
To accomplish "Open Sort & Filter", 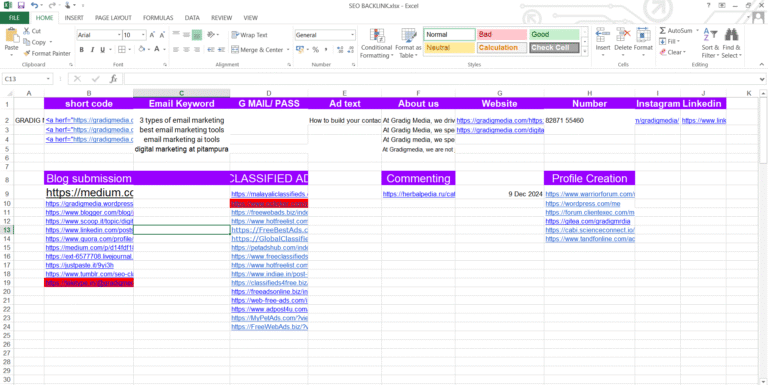I will (710, 43).
